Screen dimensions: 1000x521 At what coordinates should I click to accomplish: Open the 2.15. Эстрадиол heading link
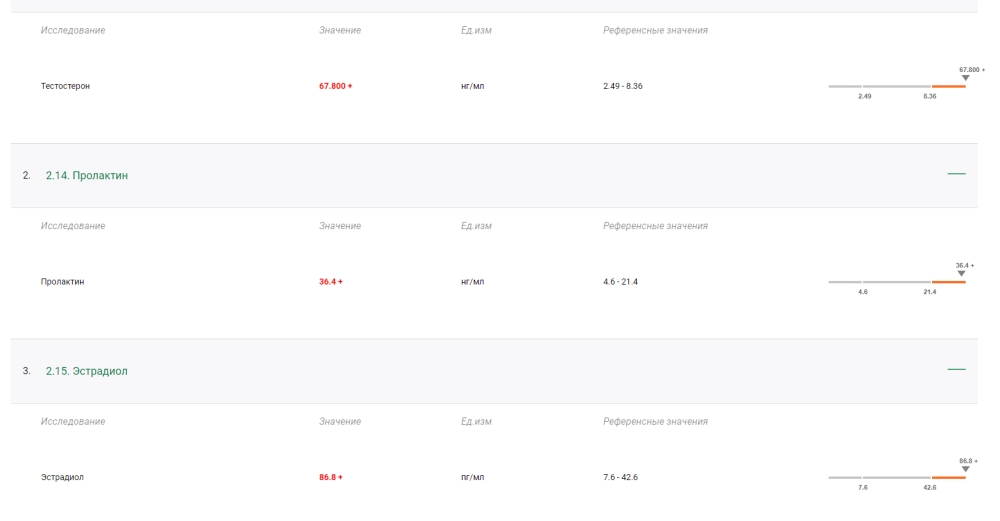click(87, 371)
